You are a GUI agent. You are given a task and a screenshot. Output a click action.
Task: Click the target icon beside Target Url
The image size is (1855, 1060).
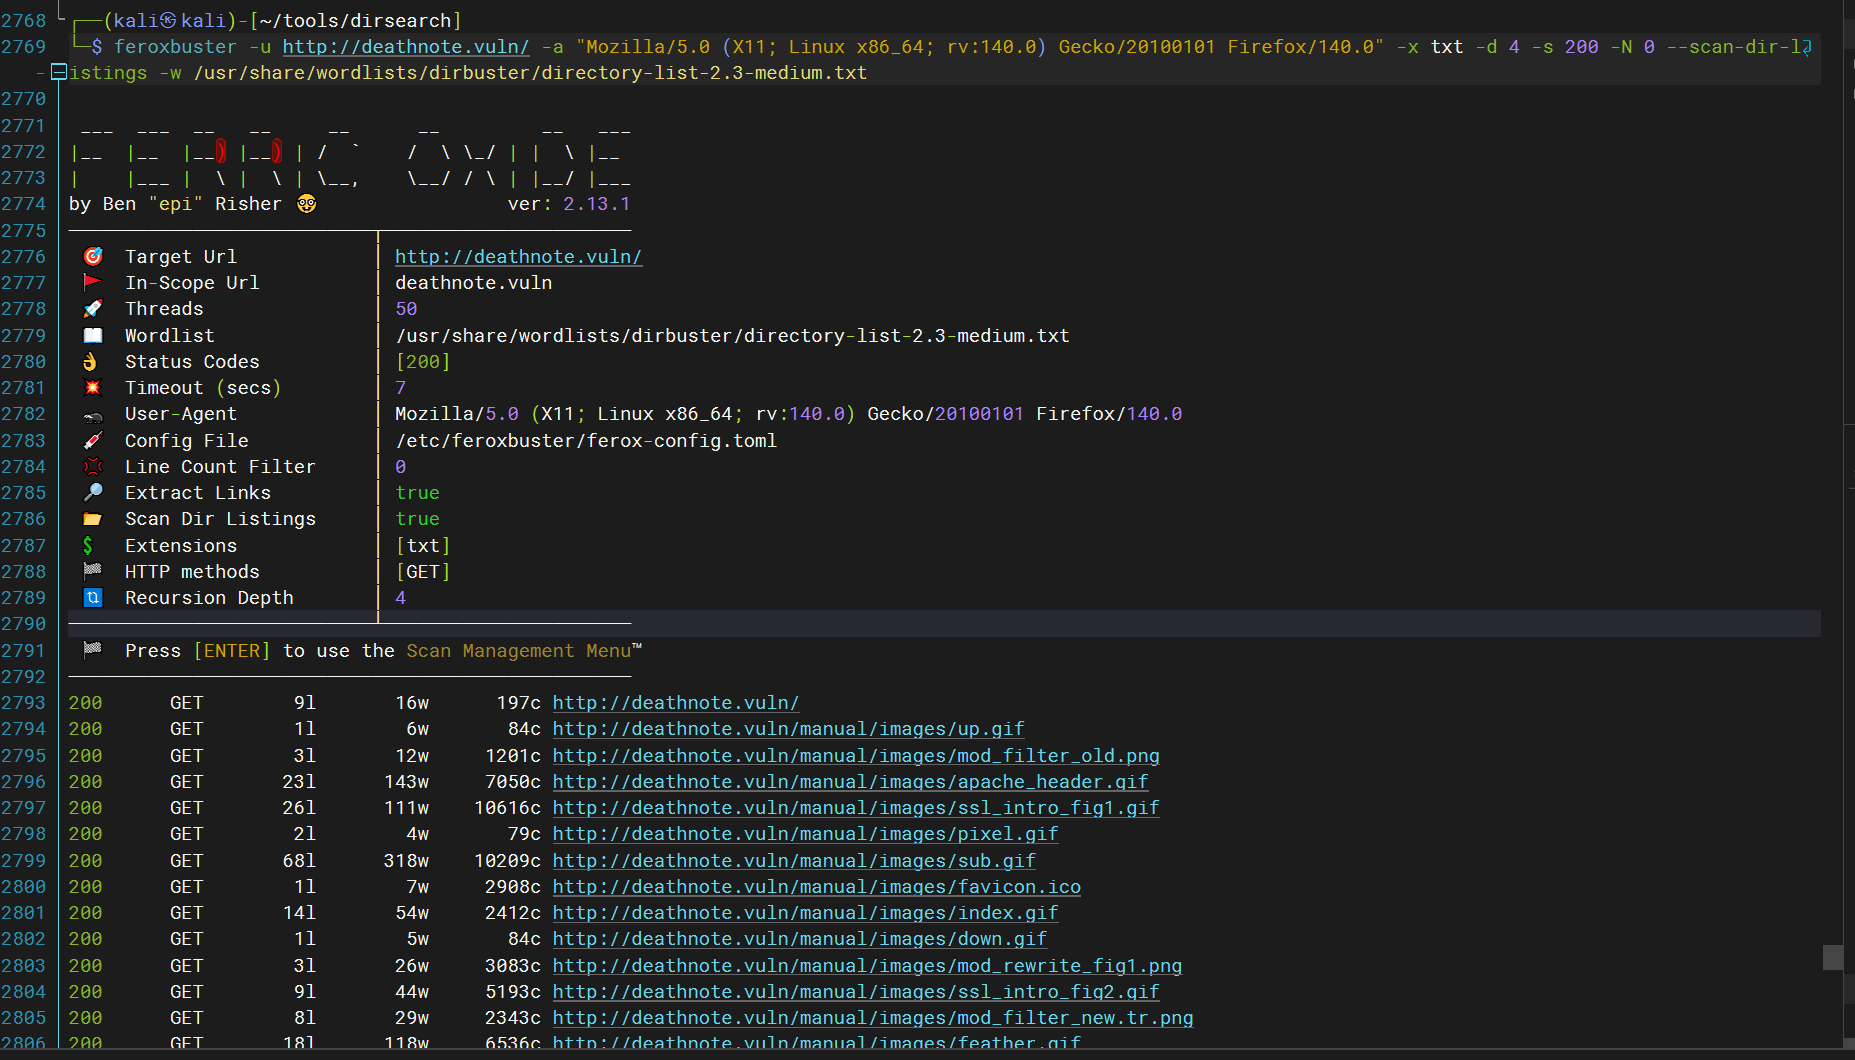pyautogui.click(x=93, y=257)
